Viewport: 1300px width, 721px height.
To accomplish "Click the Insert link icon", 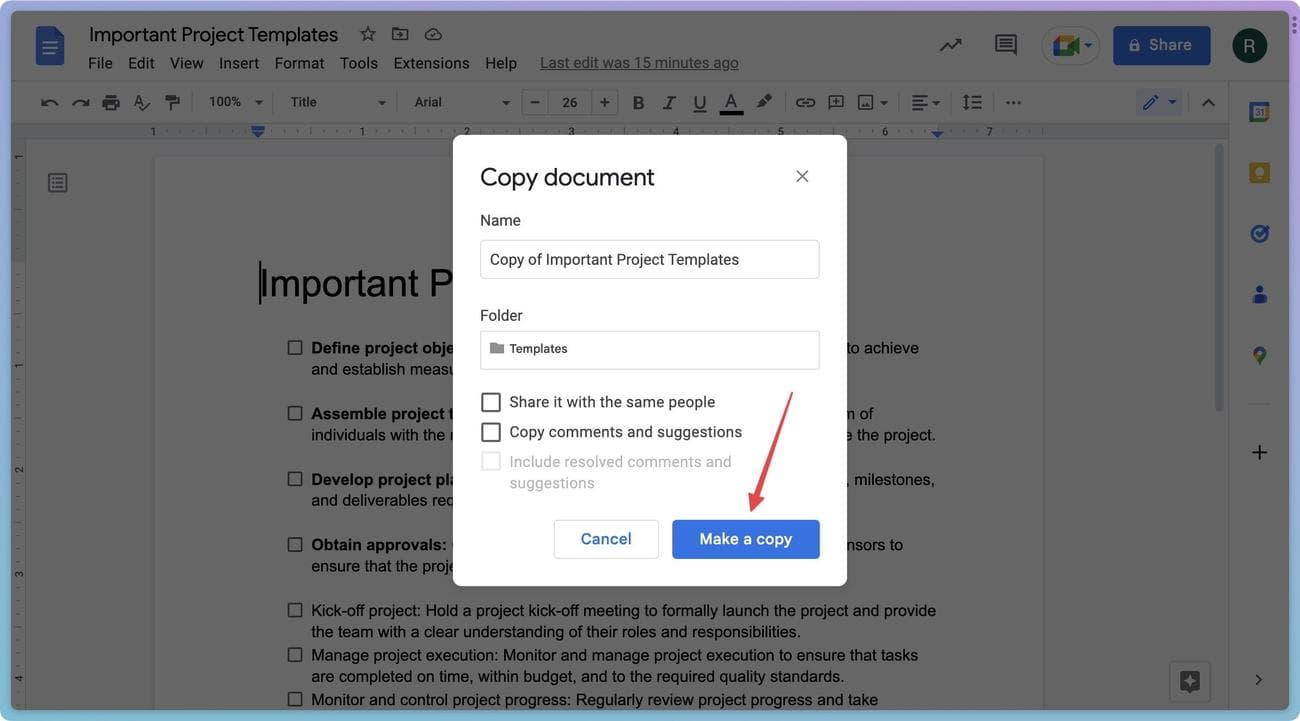I will click(x=805, y=102).
